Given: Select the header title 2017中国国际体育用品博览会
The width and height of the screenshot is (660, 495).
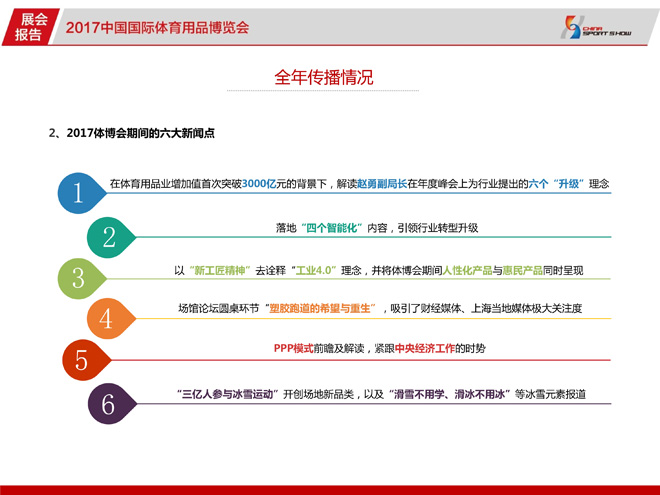Looking at the screenshot, I should (x=157, y=28).
